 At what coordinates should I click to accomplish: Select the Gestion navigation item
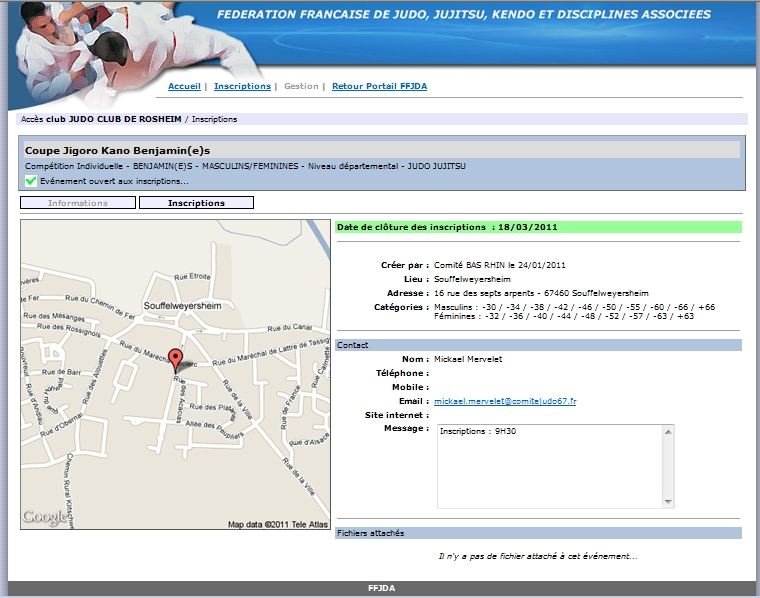pyautogui.click(x=301, y=87)
